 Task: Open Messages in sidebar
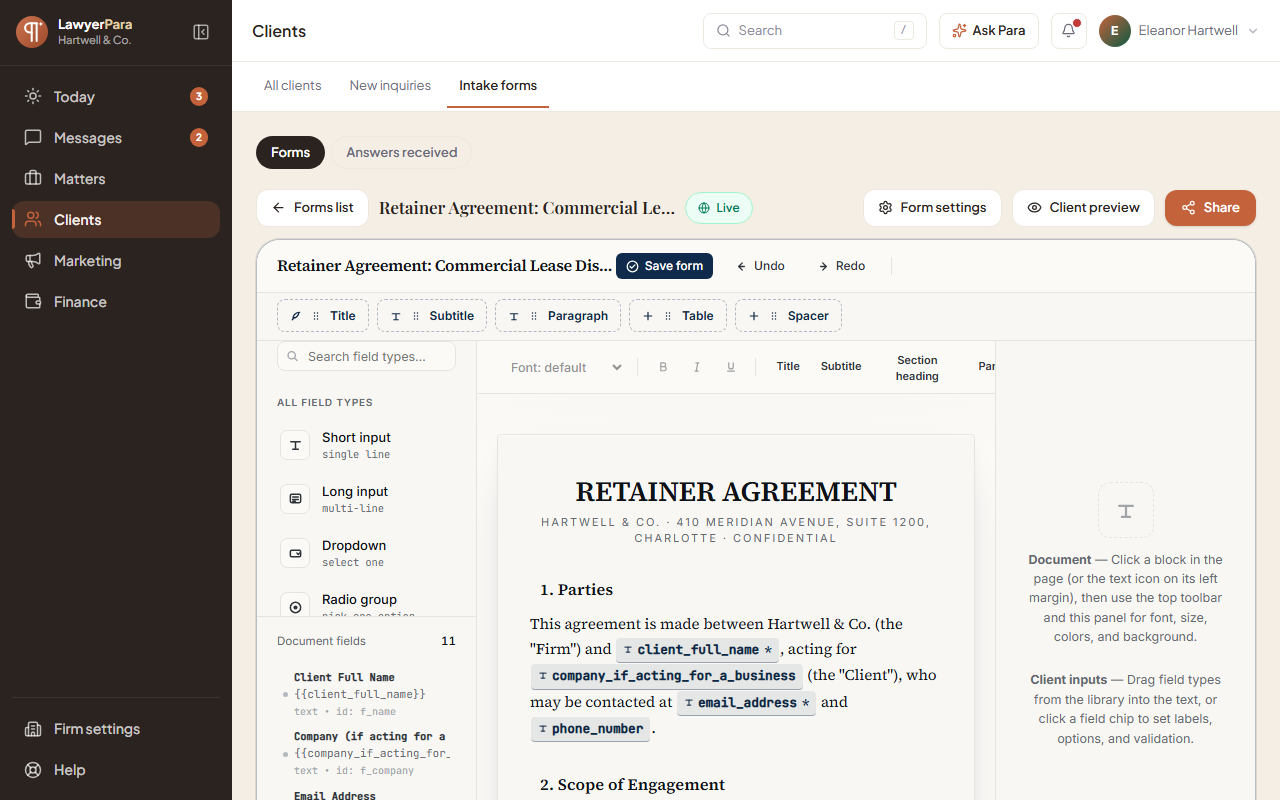[116, 138]
